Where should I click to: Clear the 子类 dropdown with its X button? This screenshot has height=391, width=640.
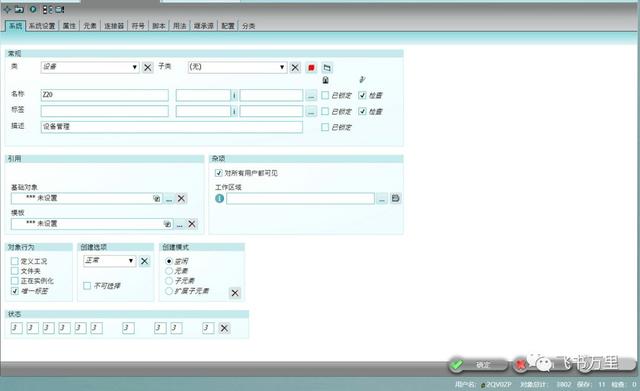tap(295, 67)
